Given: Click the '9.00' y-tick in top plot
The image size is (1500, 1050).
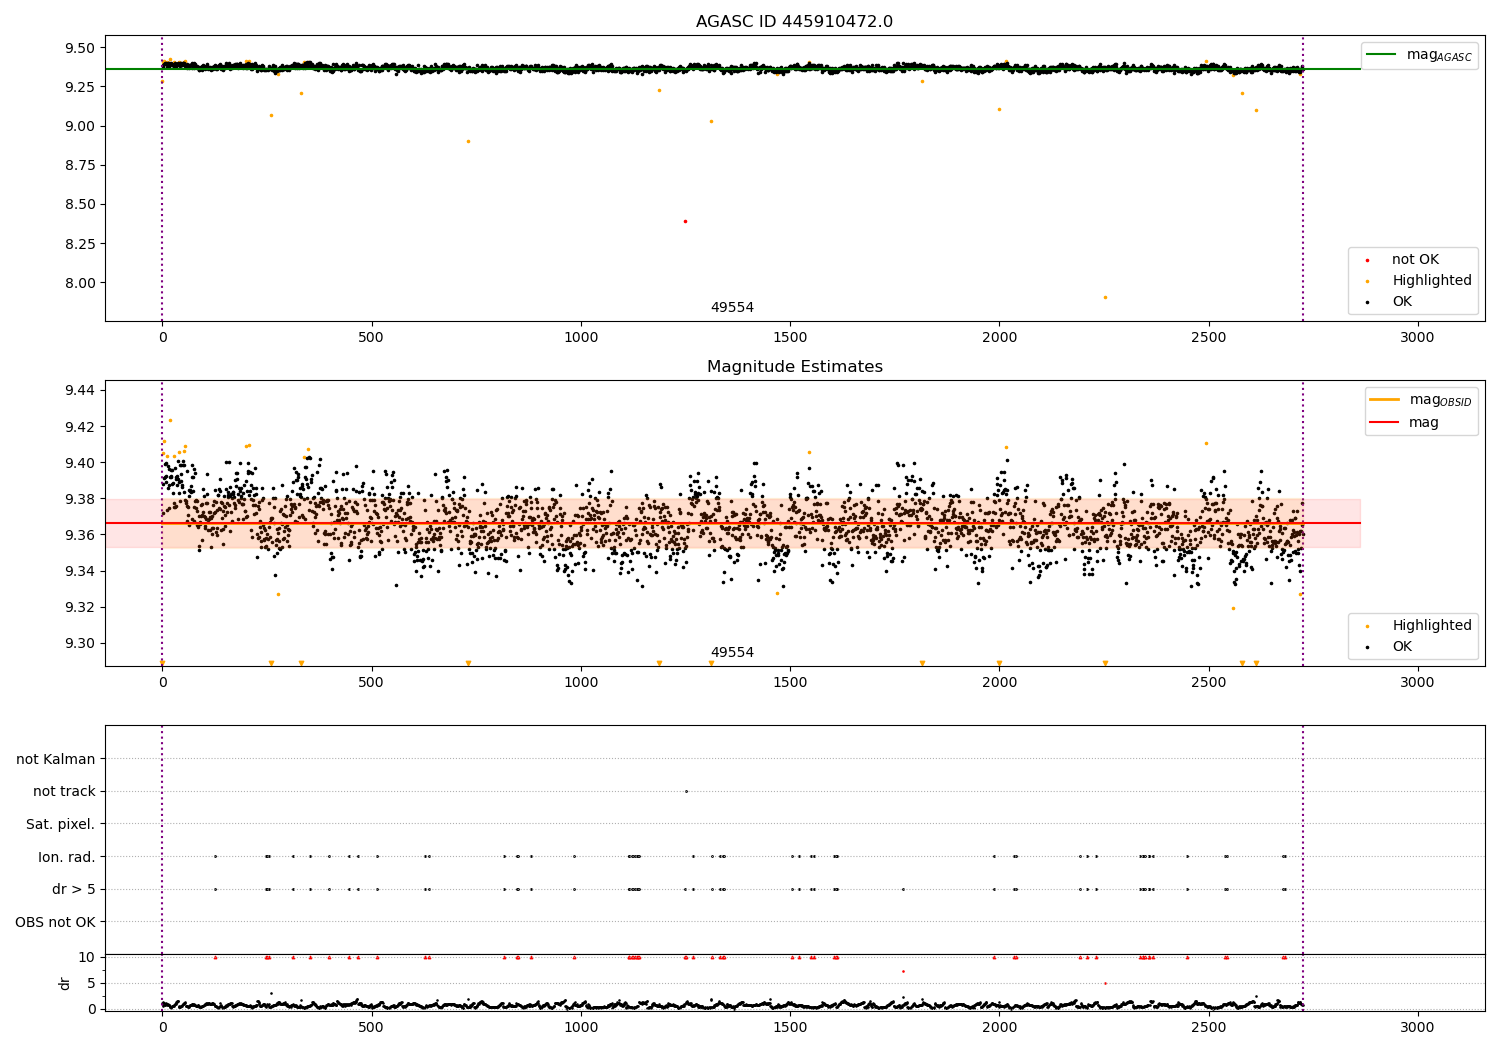Looking at the screenshot, I should [x=80, y=126].
